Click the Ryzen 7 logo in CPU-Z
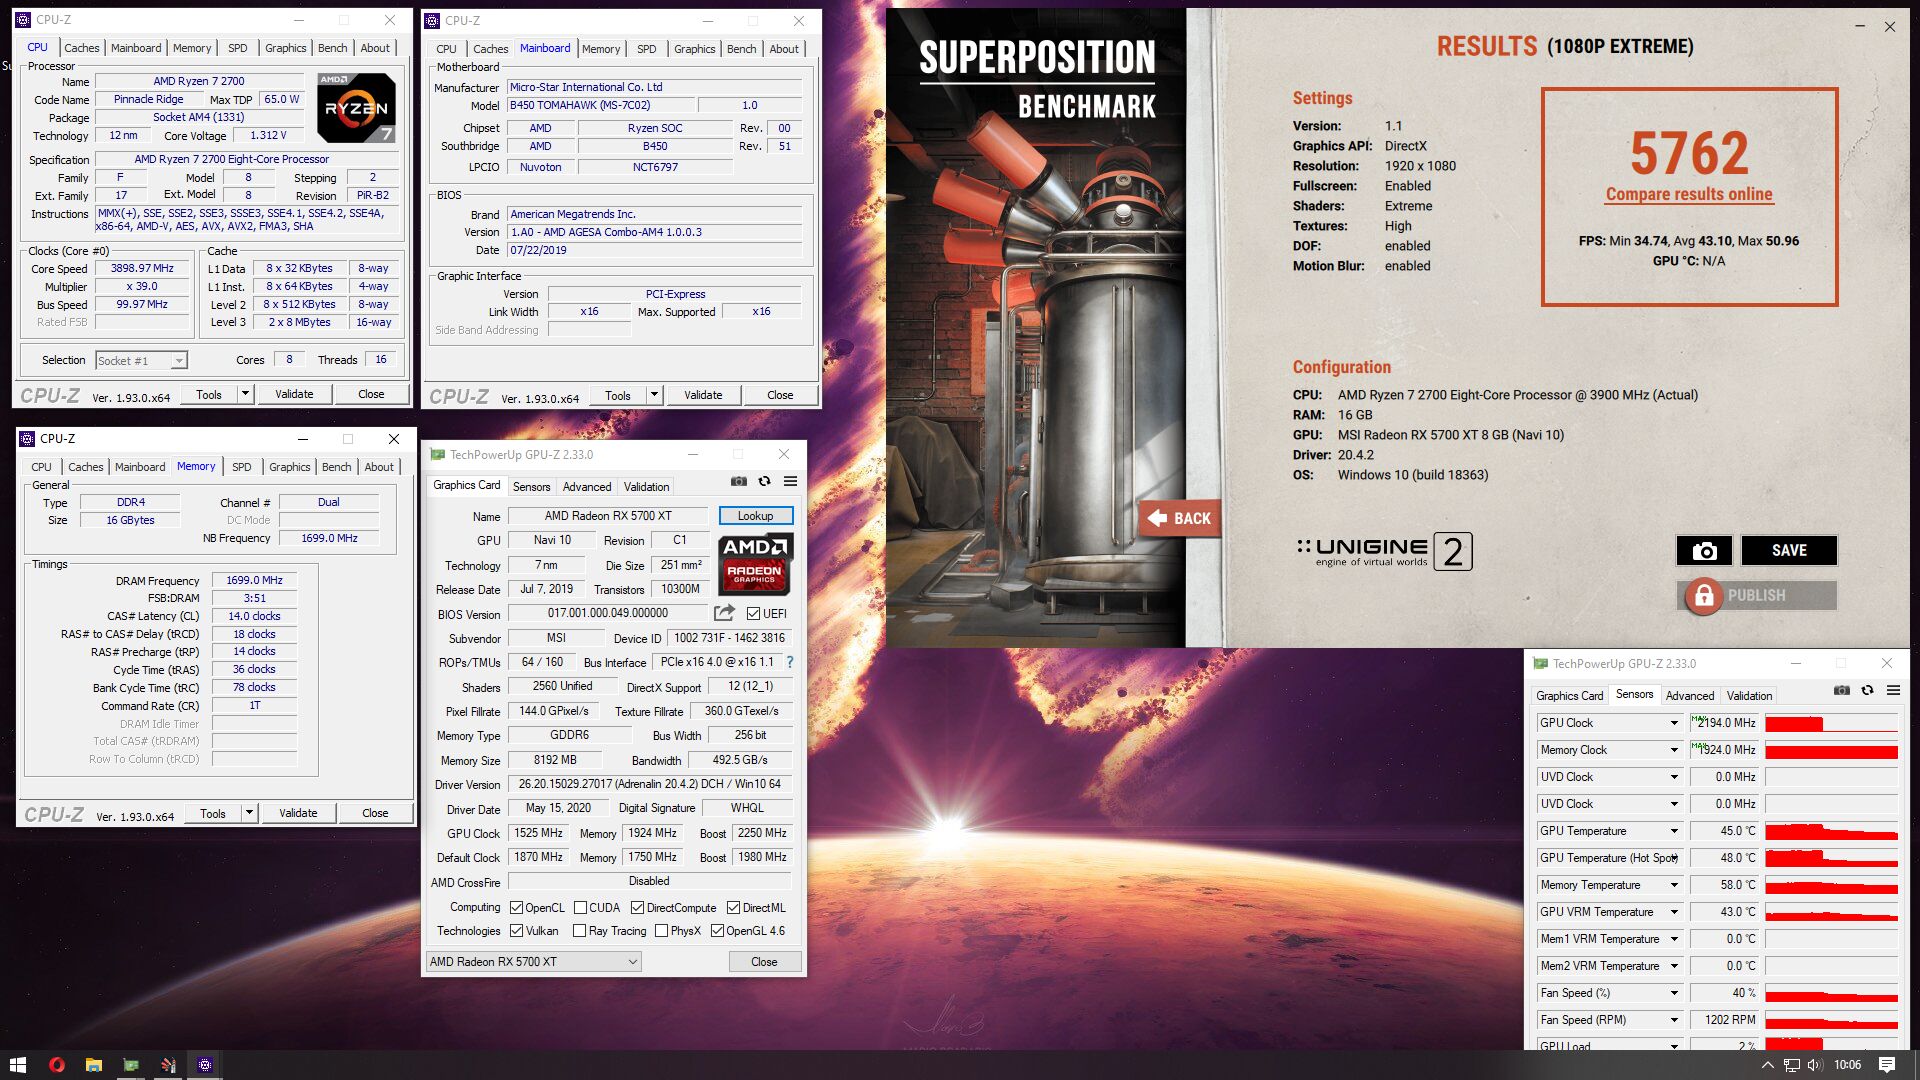 point(356,107)
